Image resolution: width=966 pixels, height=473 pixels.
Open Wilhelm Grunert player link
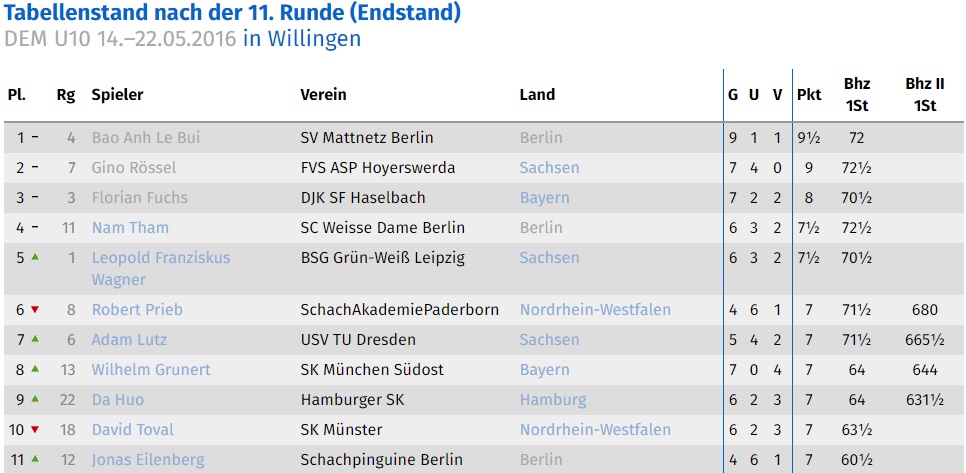pyautogui.click(x=151, y=370)
